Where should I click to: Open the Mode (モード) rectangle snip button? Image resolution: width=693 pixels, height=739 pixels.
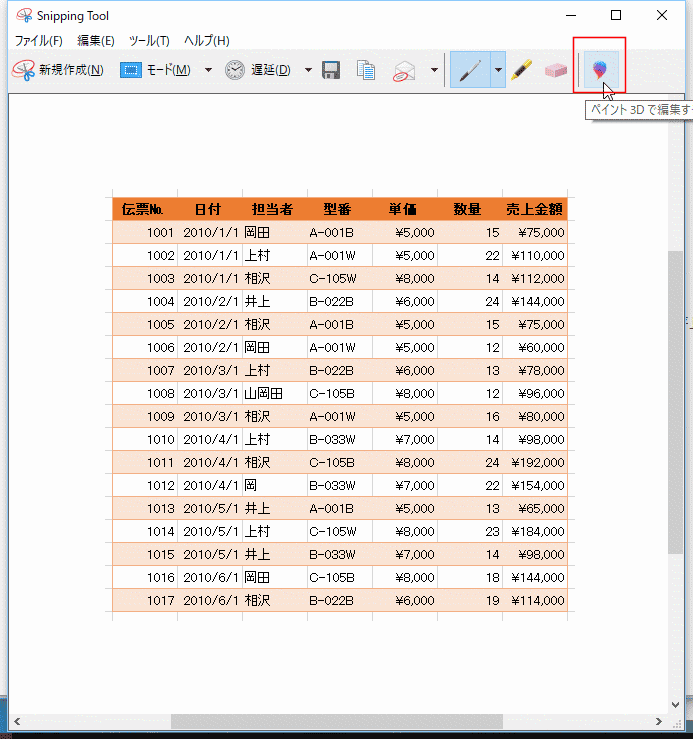click(x=156, y=70)
